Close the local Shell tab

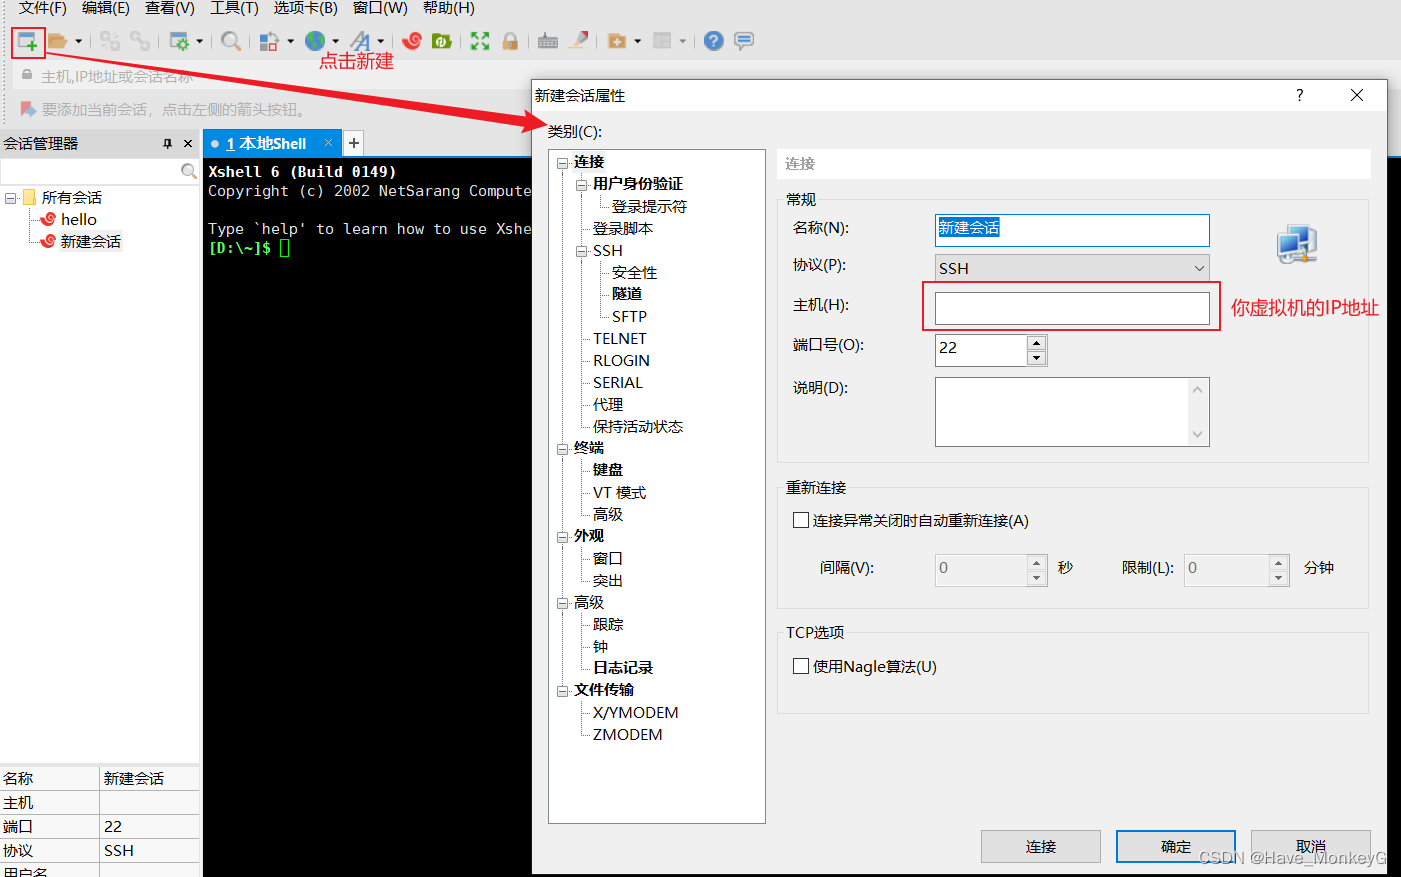click(x=328, y=143)
